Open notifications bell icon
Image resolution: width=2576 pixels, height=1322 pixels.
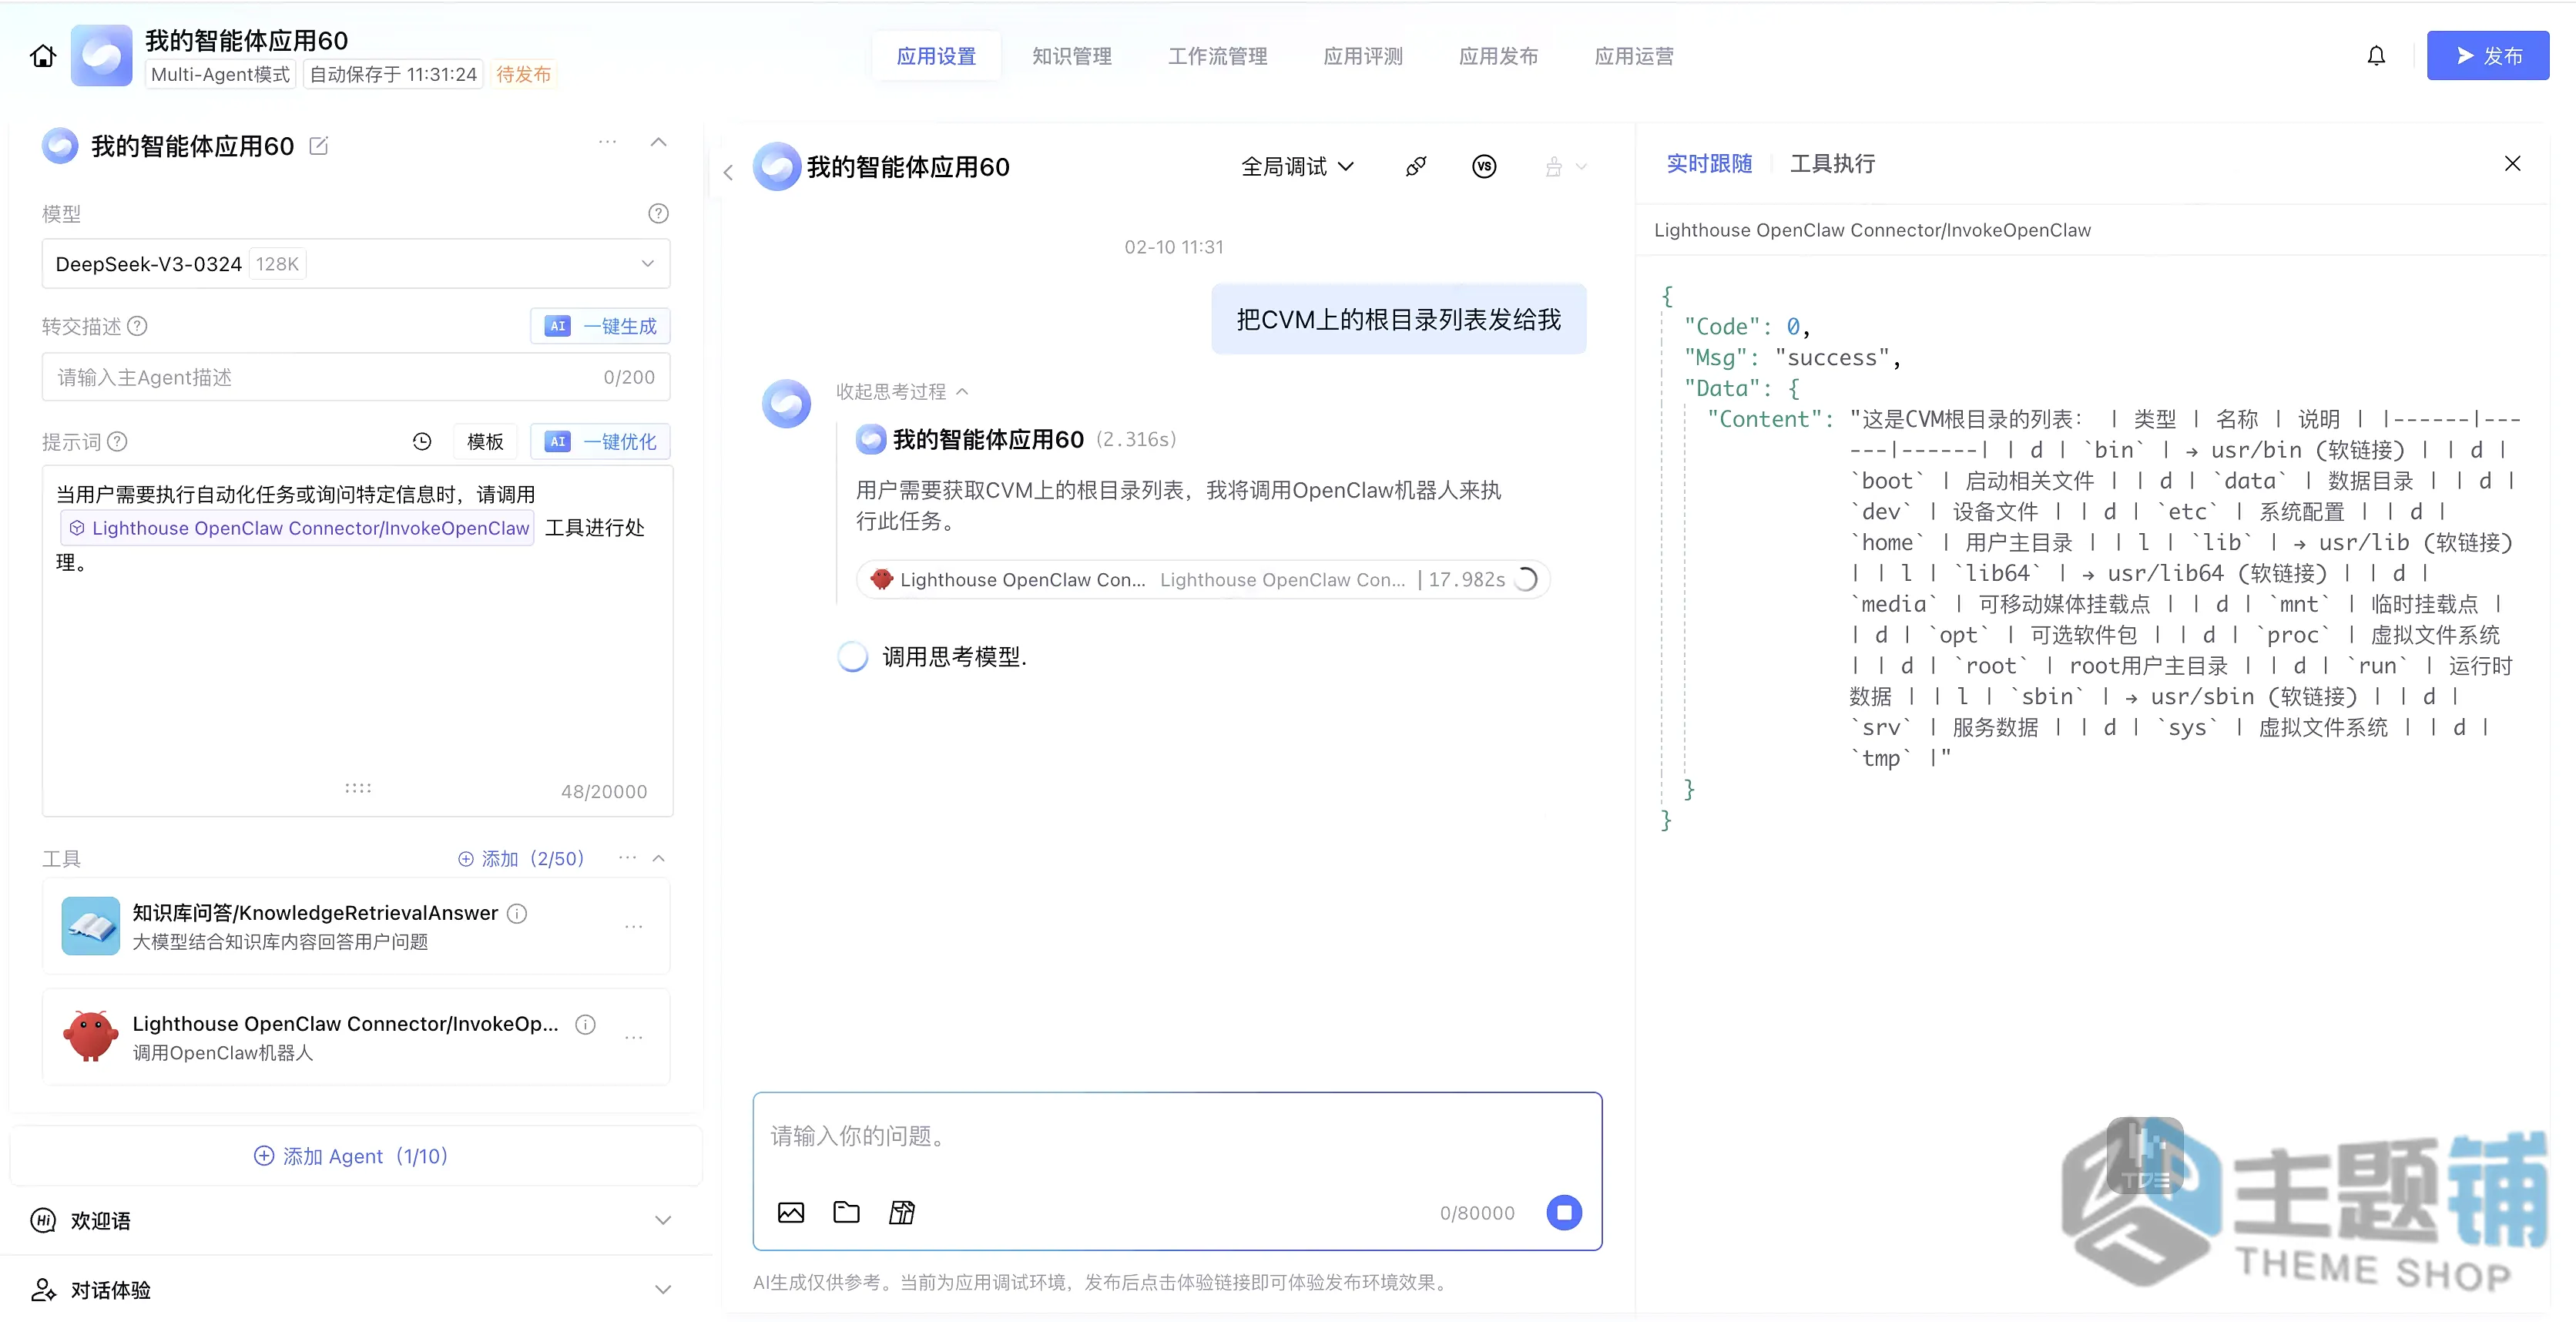[x=2376, y=56]
